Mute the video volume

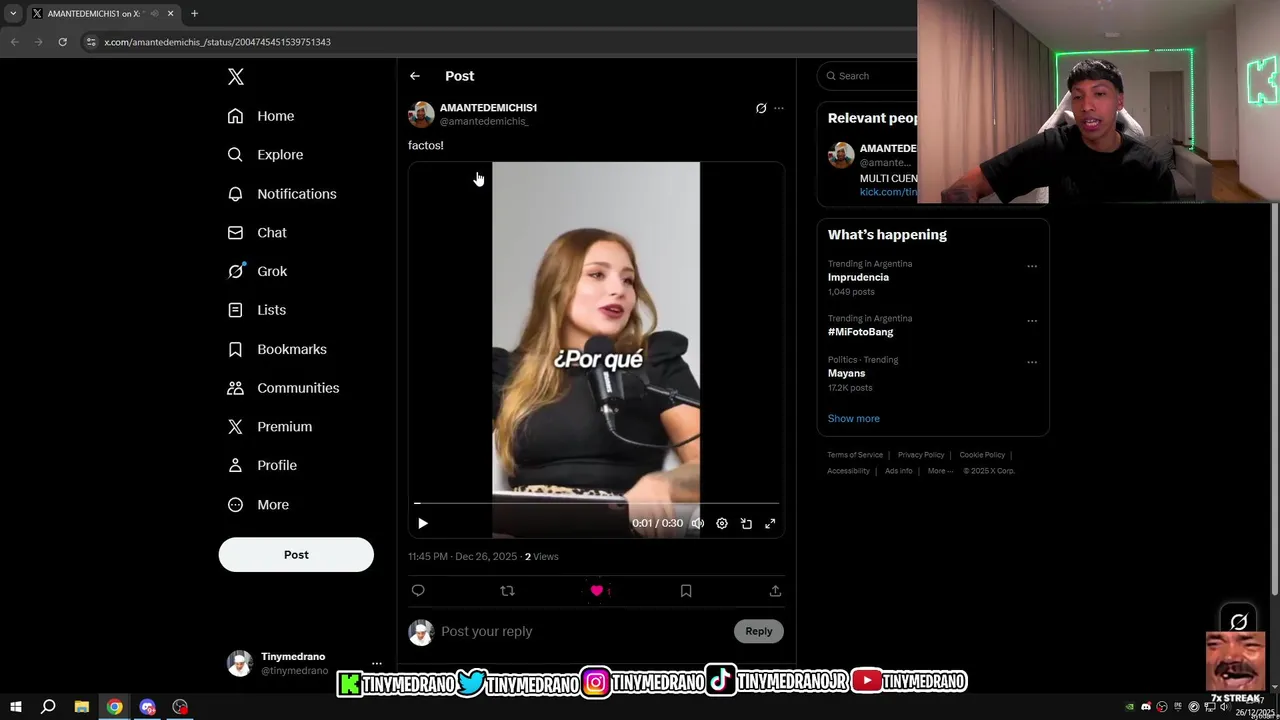tap(698, 523)
